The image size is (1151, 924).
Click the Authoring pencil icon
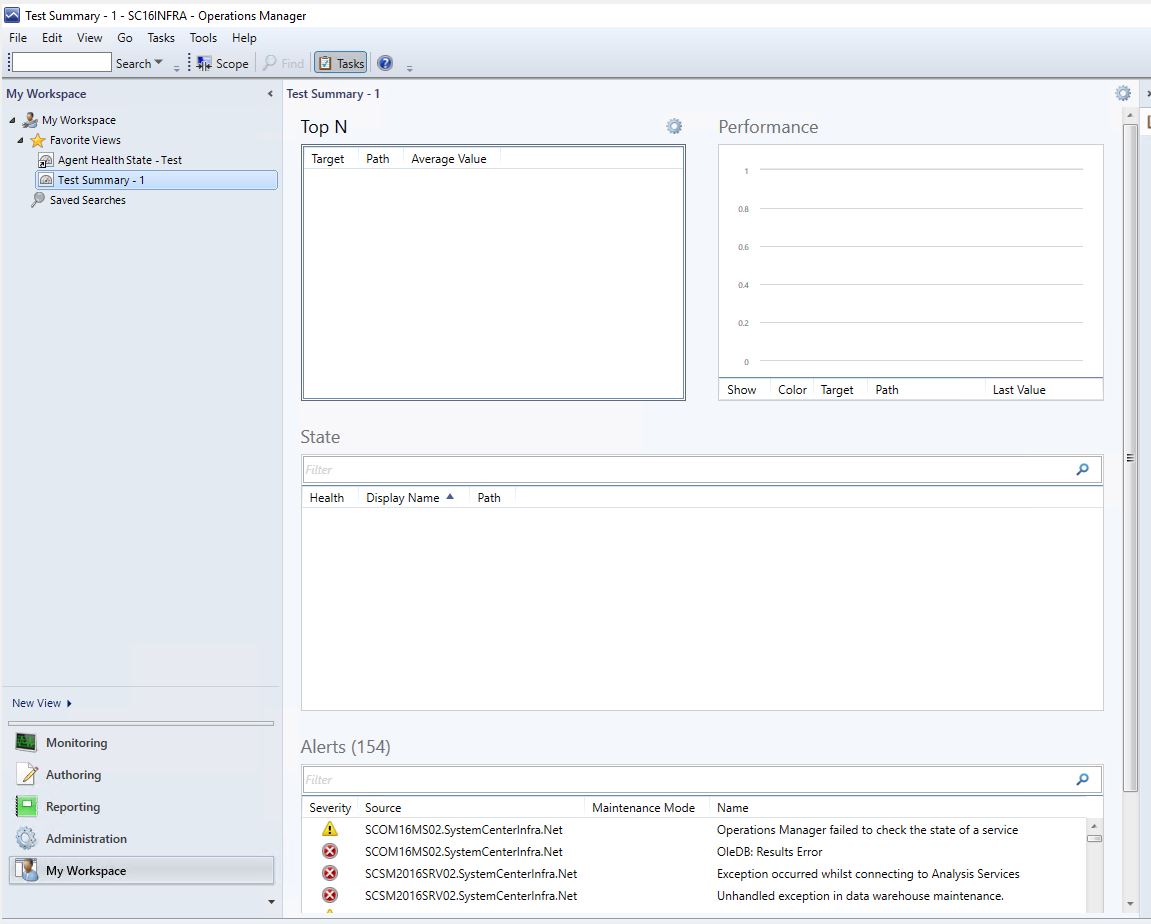(26, 774)
